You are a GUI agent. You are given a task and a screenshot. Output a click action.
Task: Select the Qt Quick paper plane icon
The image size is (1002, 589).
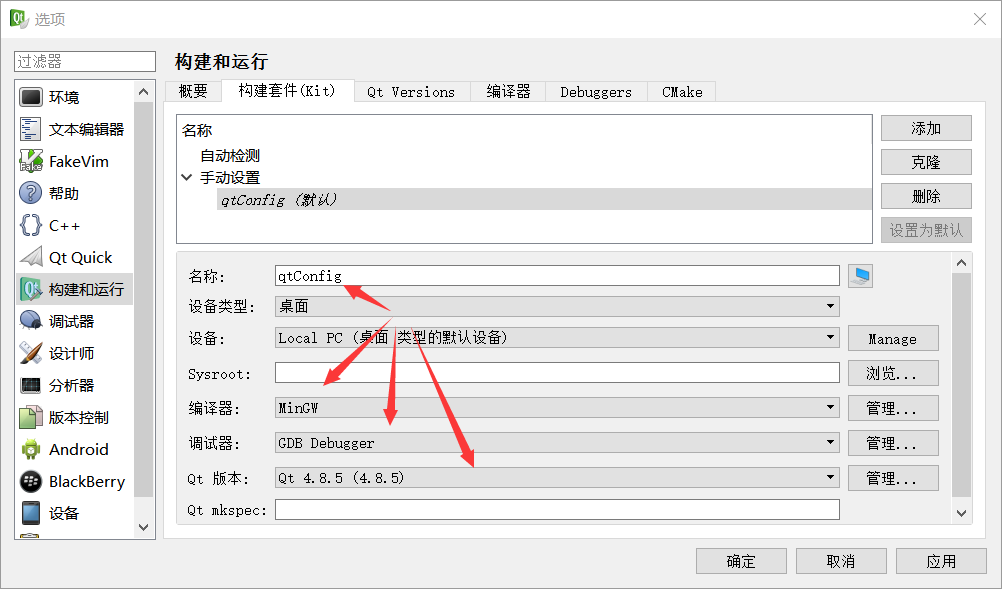point(31,257)
